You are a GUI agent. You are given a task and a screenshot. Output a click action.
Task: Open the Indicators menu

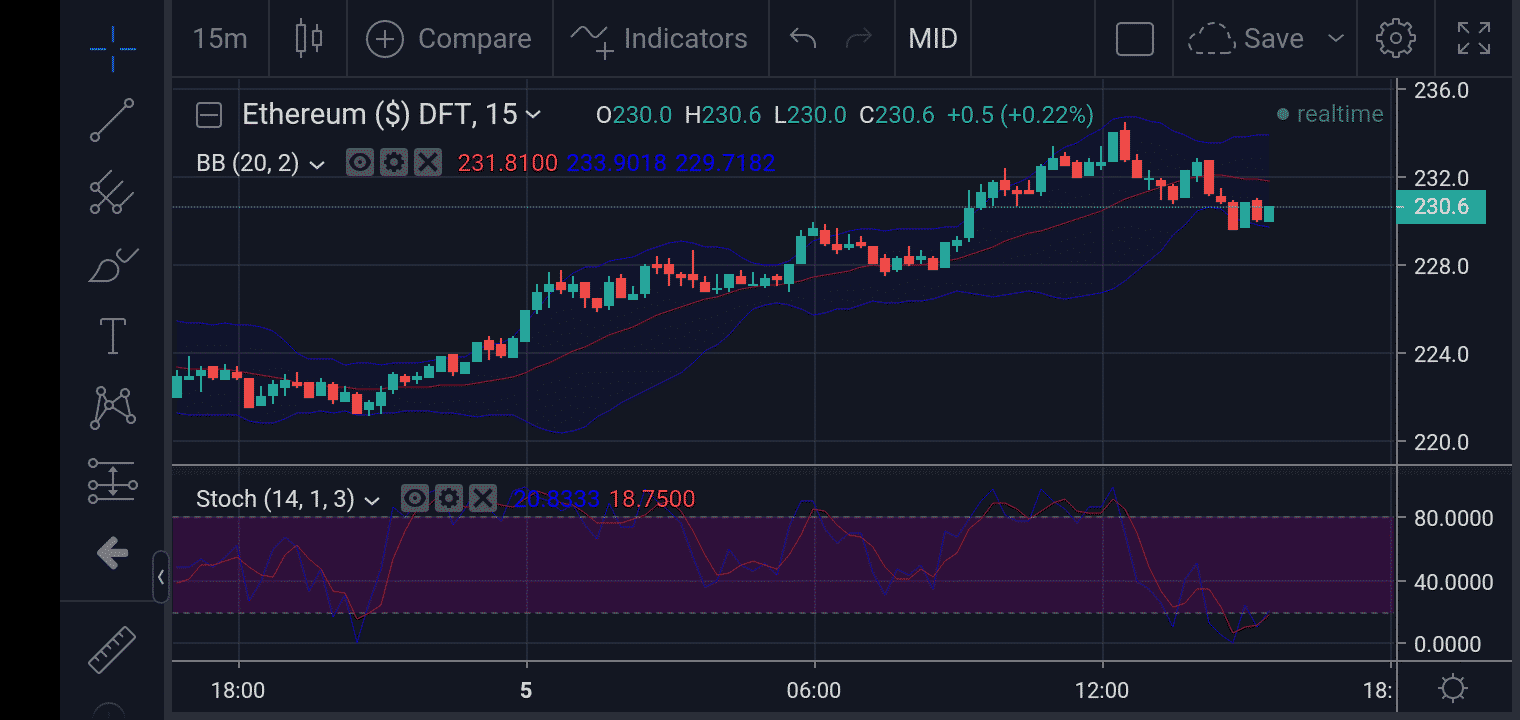pyautogui.click(x=659, y=39)
